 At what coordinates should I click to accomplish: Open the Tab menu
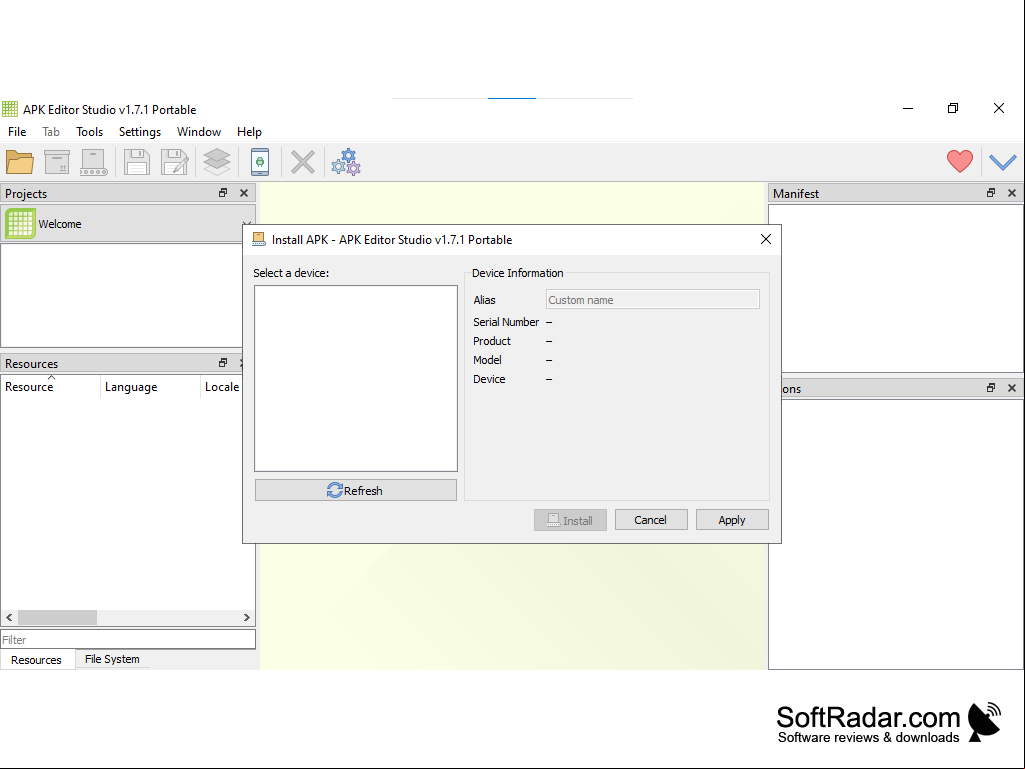51,131
